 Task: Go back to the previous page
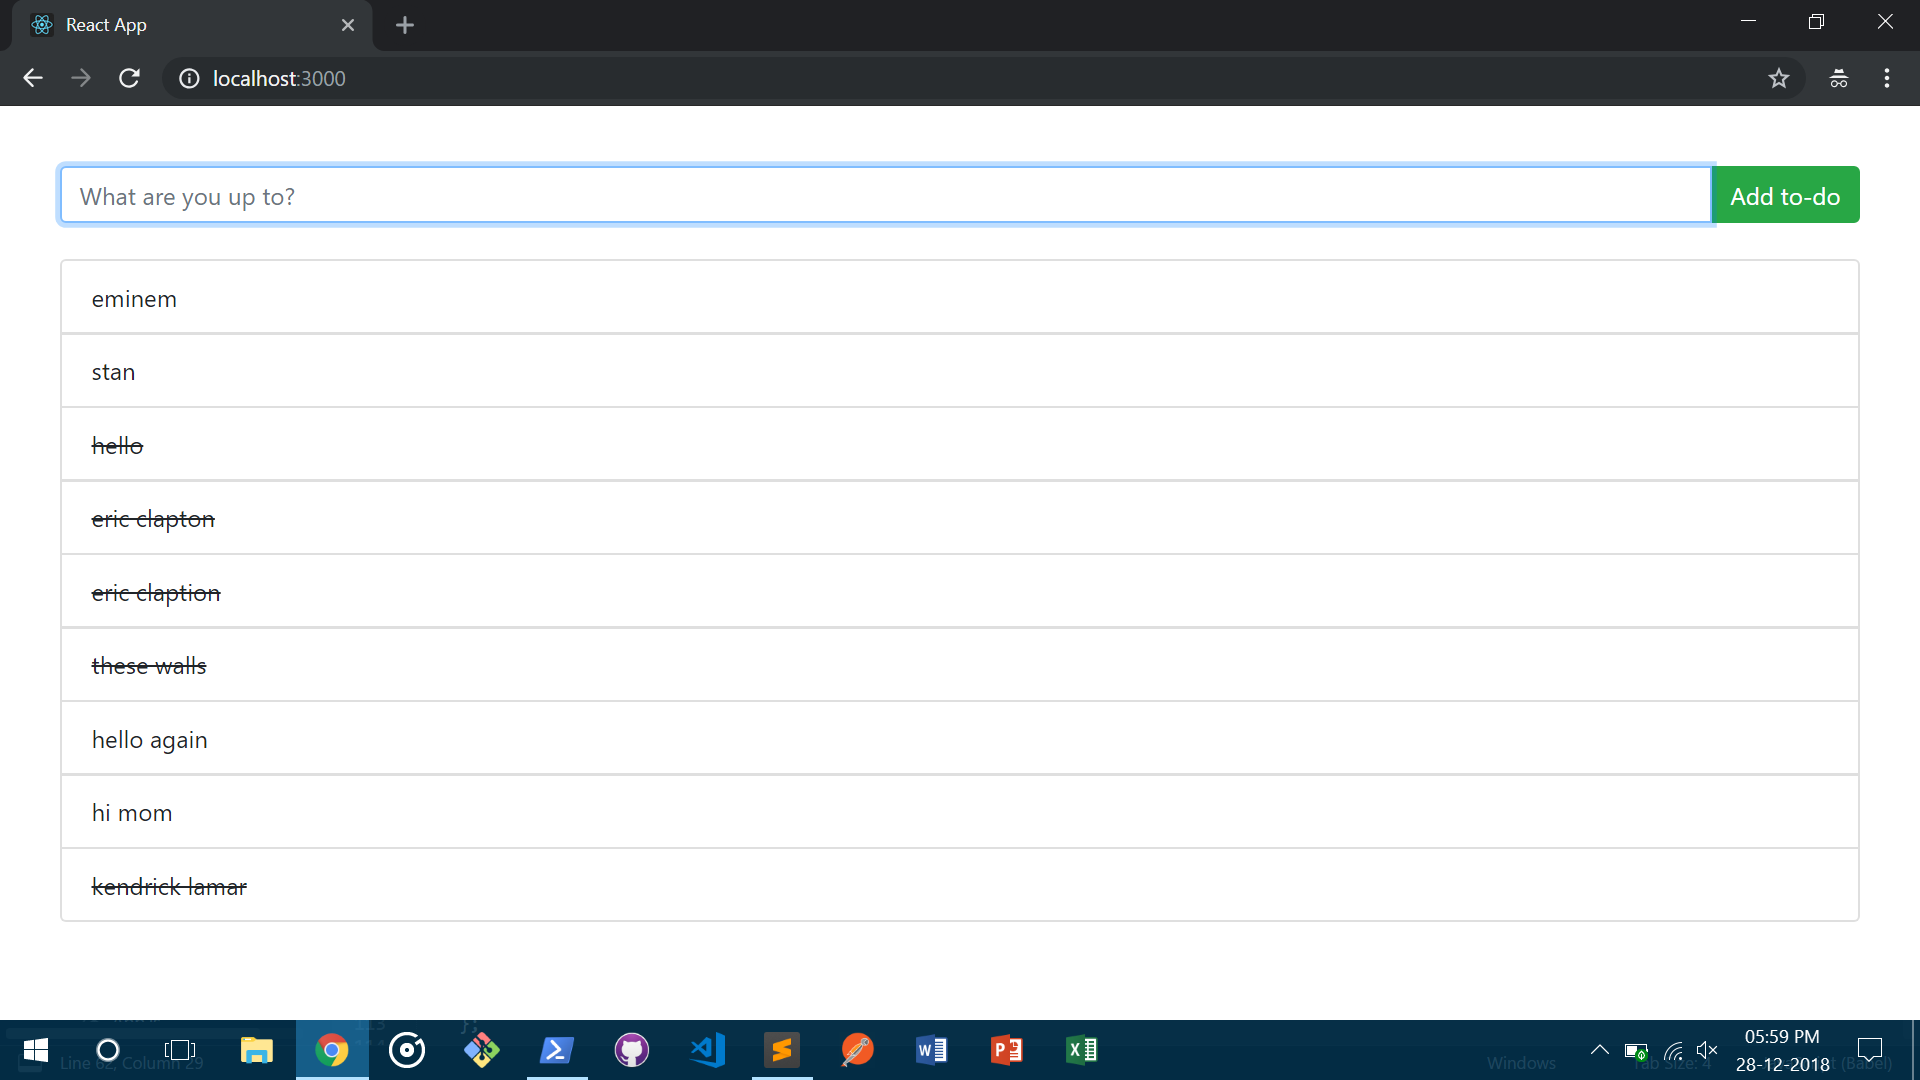tap(33, 78)
